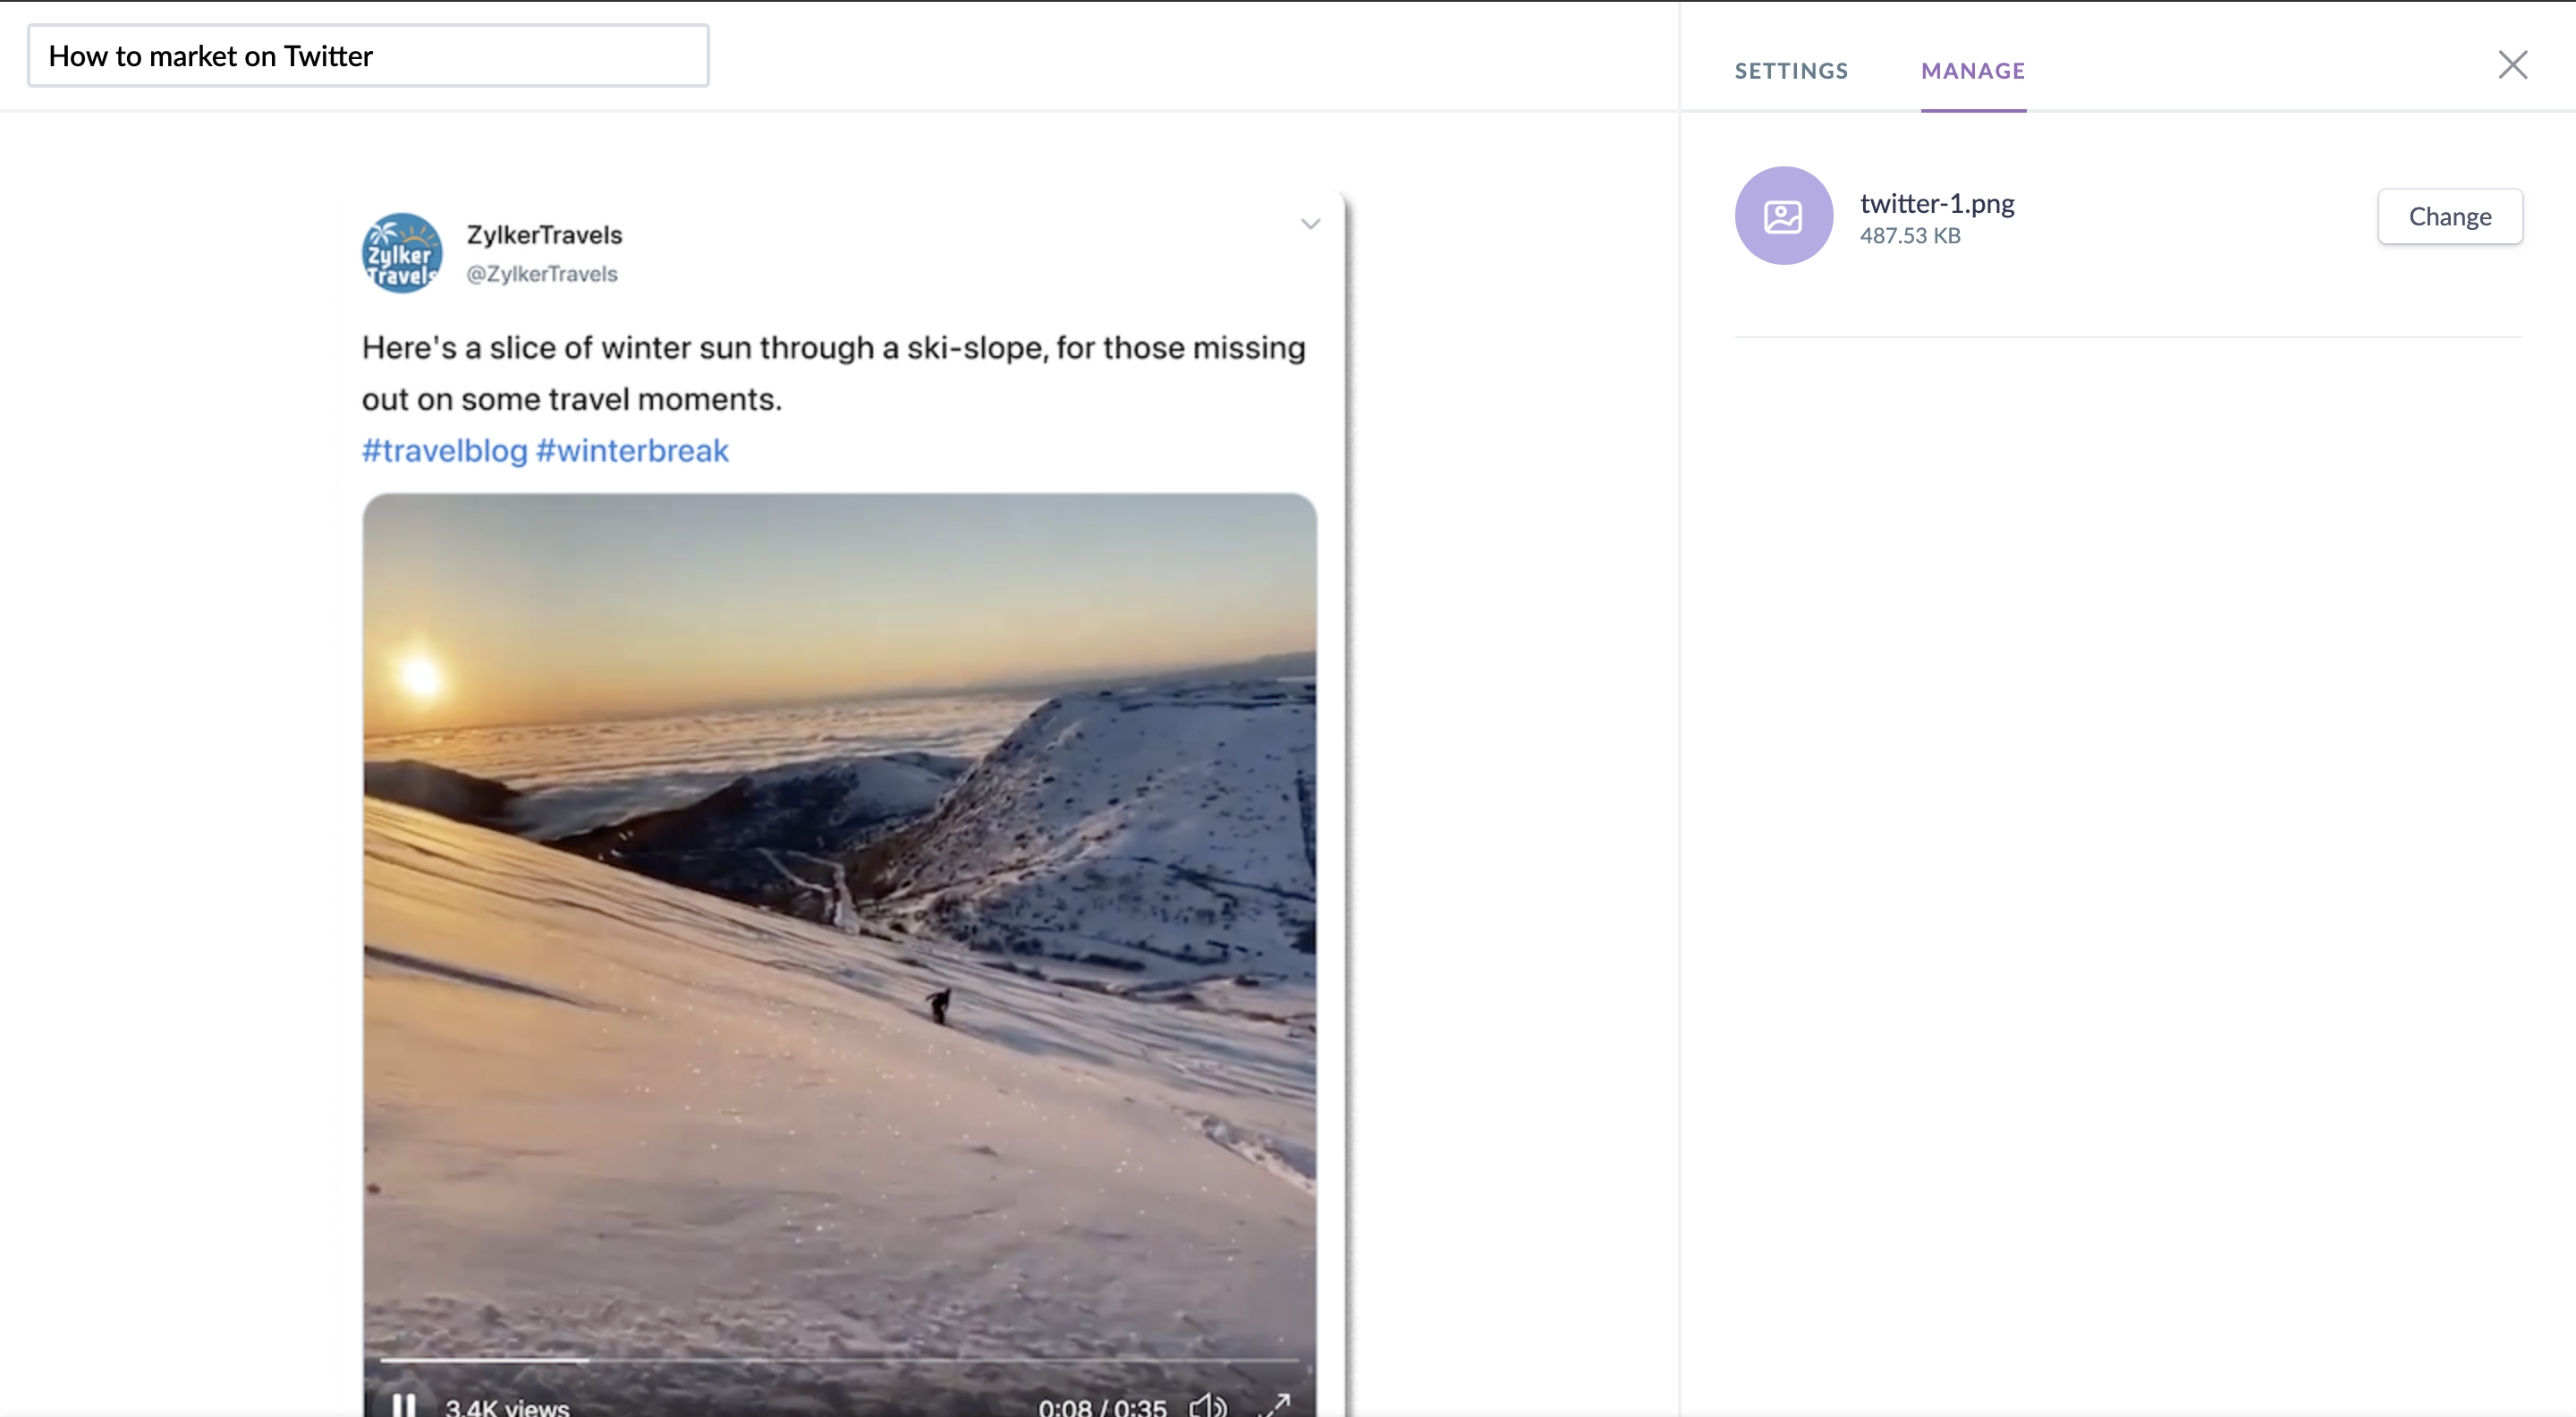Switch to the SETTINGS tab
This screenshot has width=2576, height=1417.
pos(1791,71)
